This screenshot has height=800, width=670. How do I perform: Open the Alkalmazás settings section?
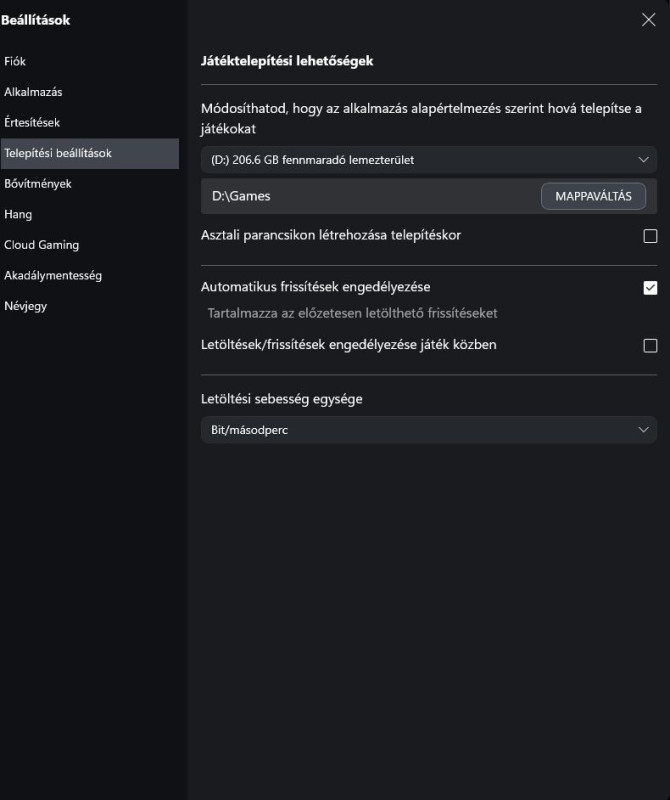33,92
